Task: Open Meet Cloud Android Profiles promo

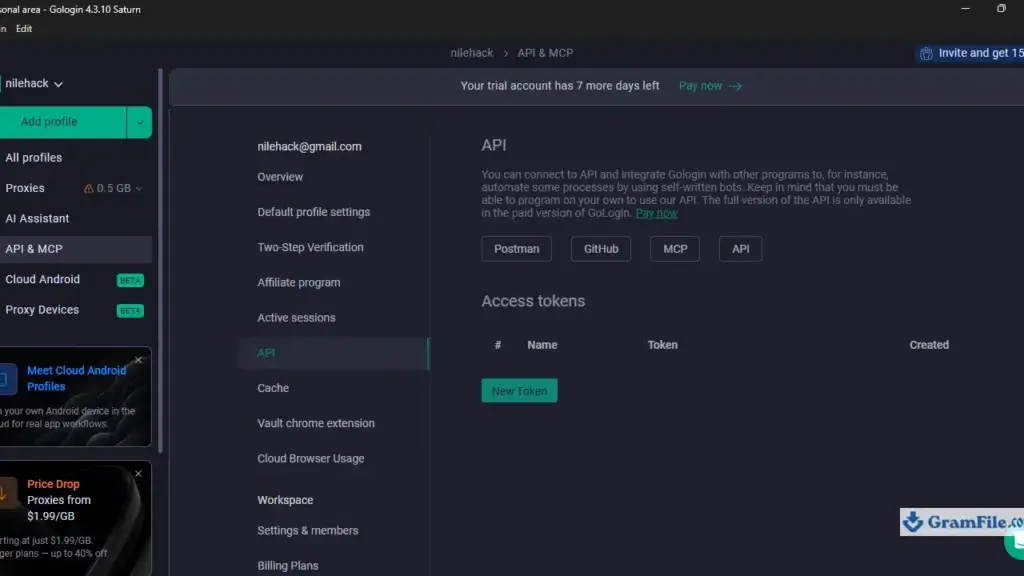Action: pyautogui.click(x=76, y=396)
